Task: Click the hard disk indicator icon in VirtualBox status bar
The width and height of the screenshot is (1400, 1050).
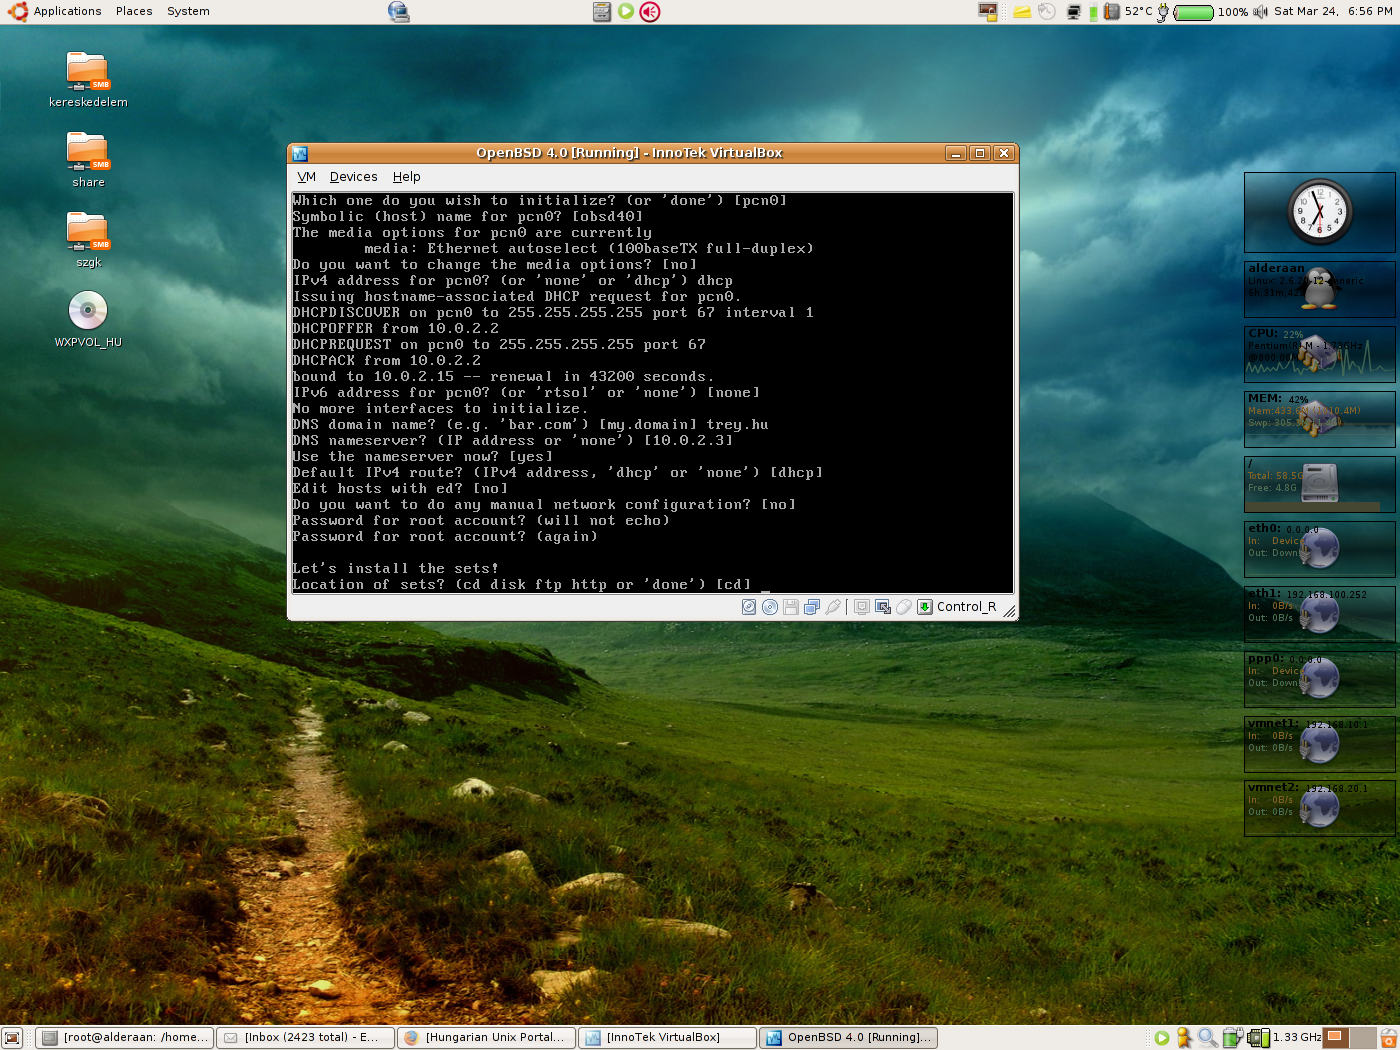Action: (x=749, y=607)
